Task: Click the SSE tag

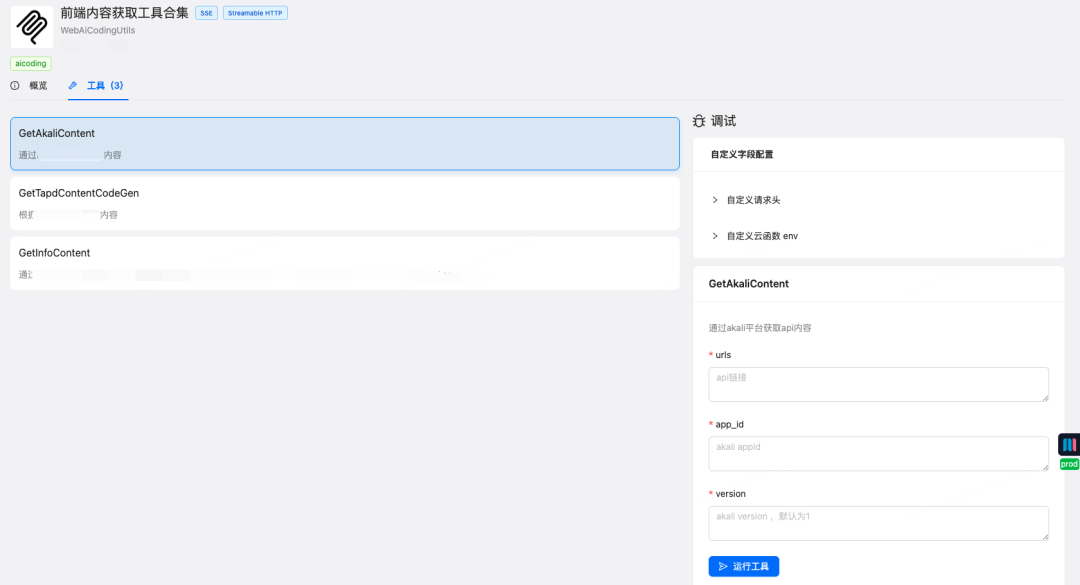Action: (207, 13)
